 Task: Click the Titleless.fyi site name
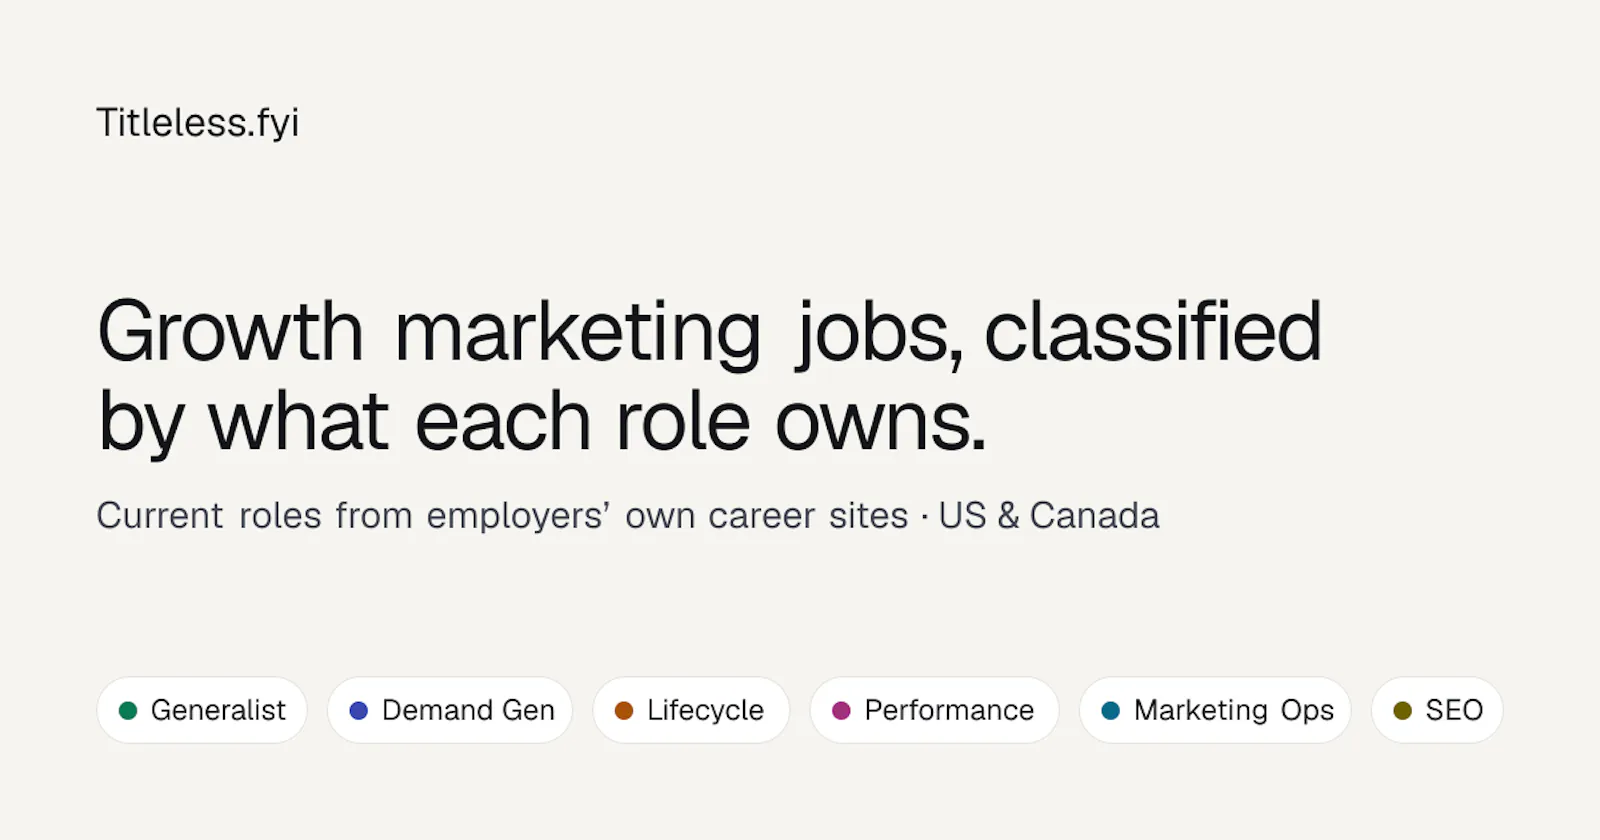click(x=198, y=123)
